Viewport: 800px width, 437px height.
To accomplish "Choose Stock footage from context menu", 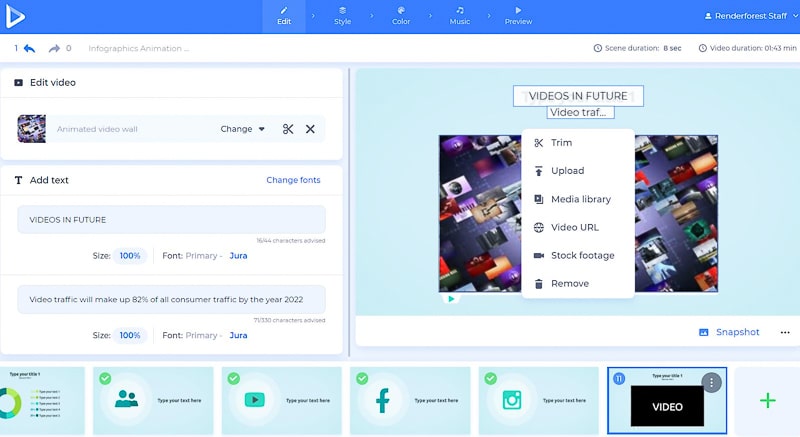I will (578, 255).
